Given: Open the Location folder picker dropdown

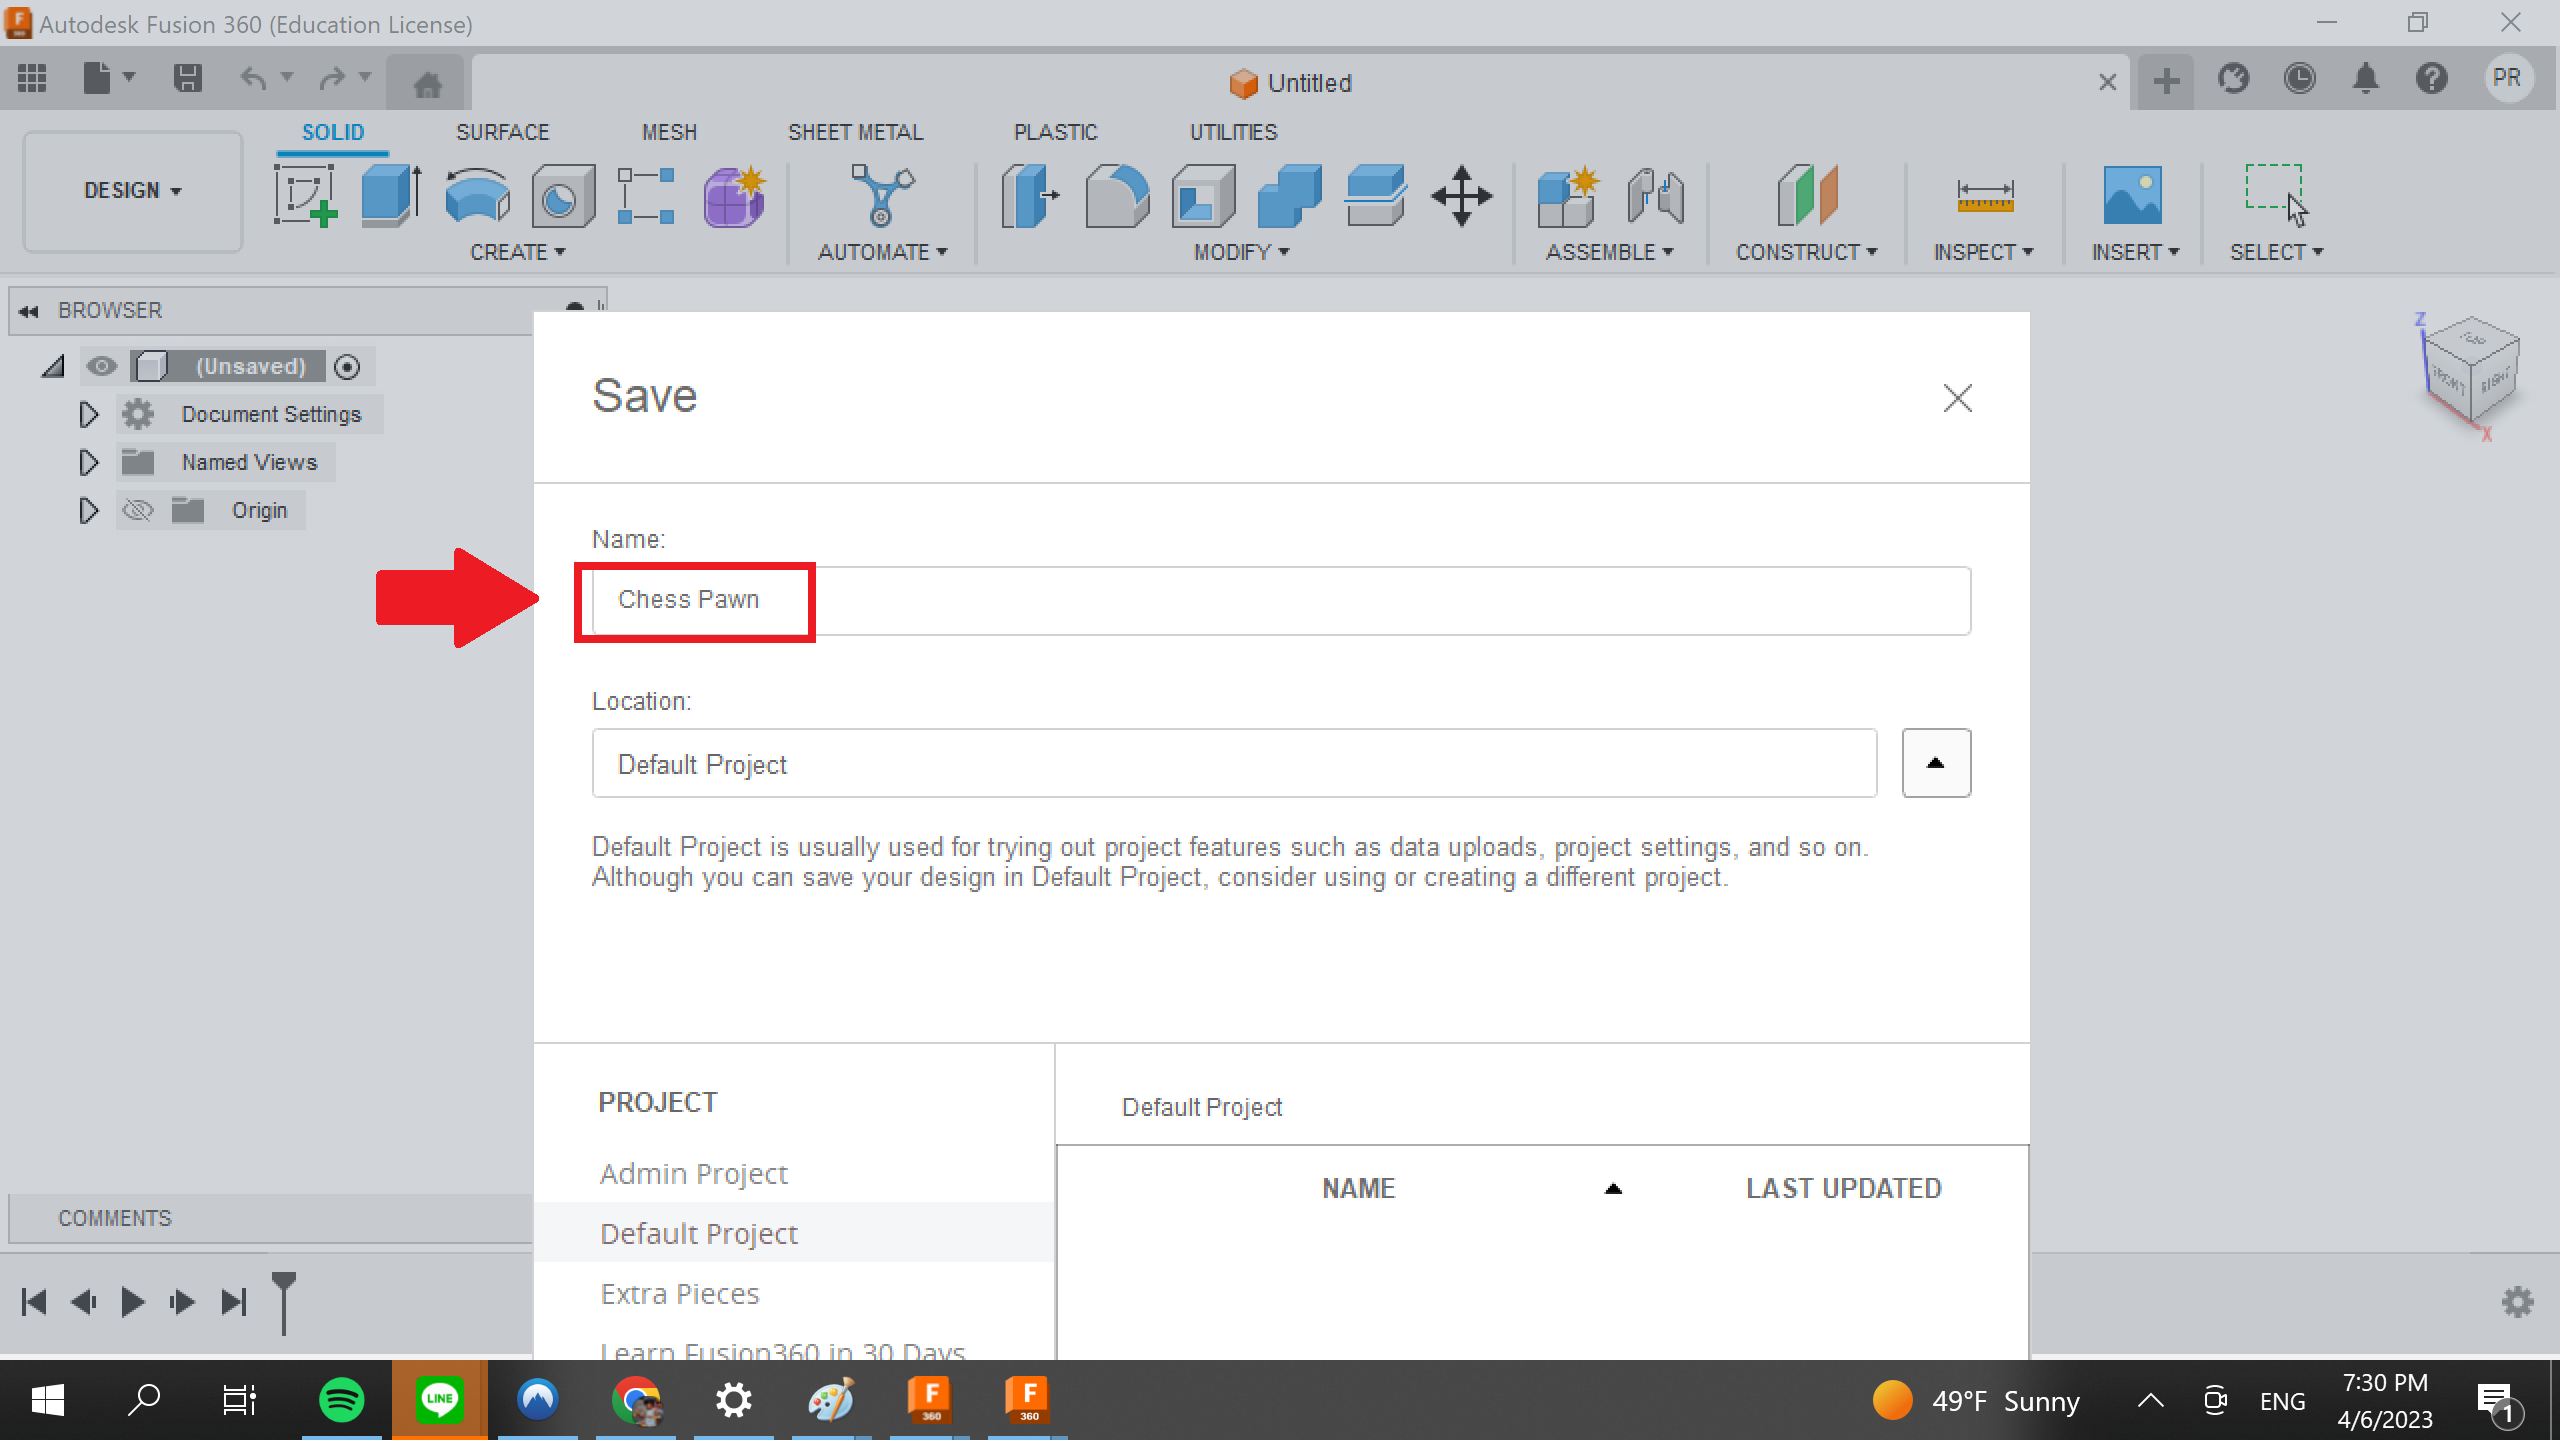Looking at the screenshot, I should coord(1935,763).
